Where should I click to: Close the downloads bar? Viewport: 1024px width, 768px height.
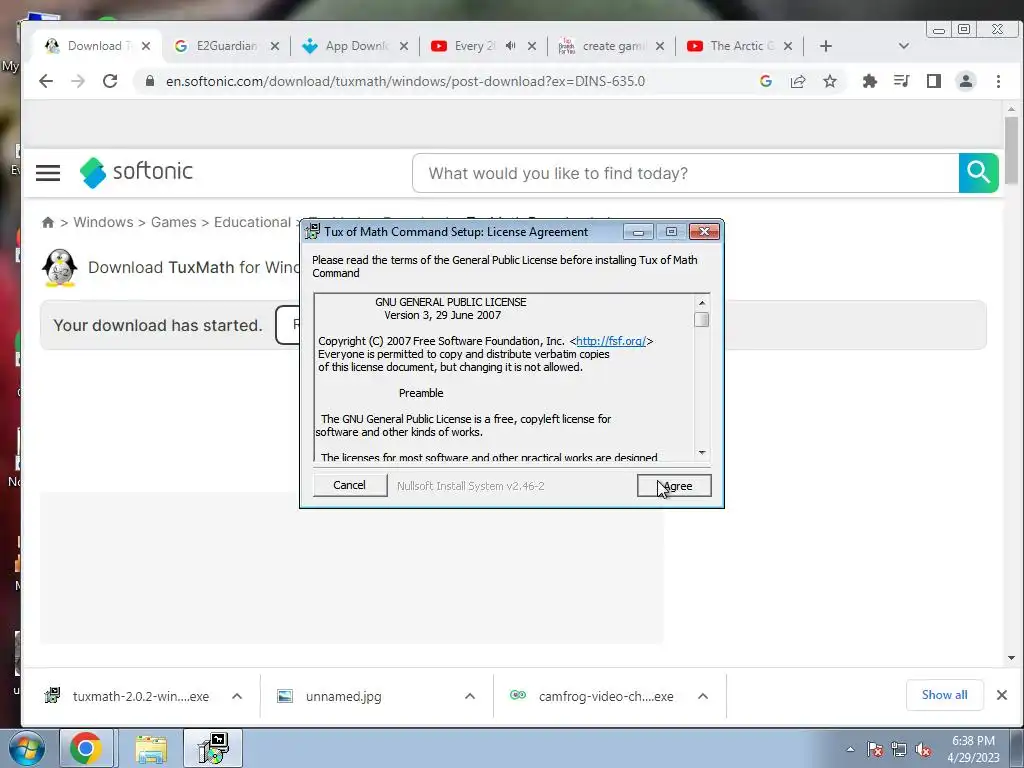[1002, 695]
